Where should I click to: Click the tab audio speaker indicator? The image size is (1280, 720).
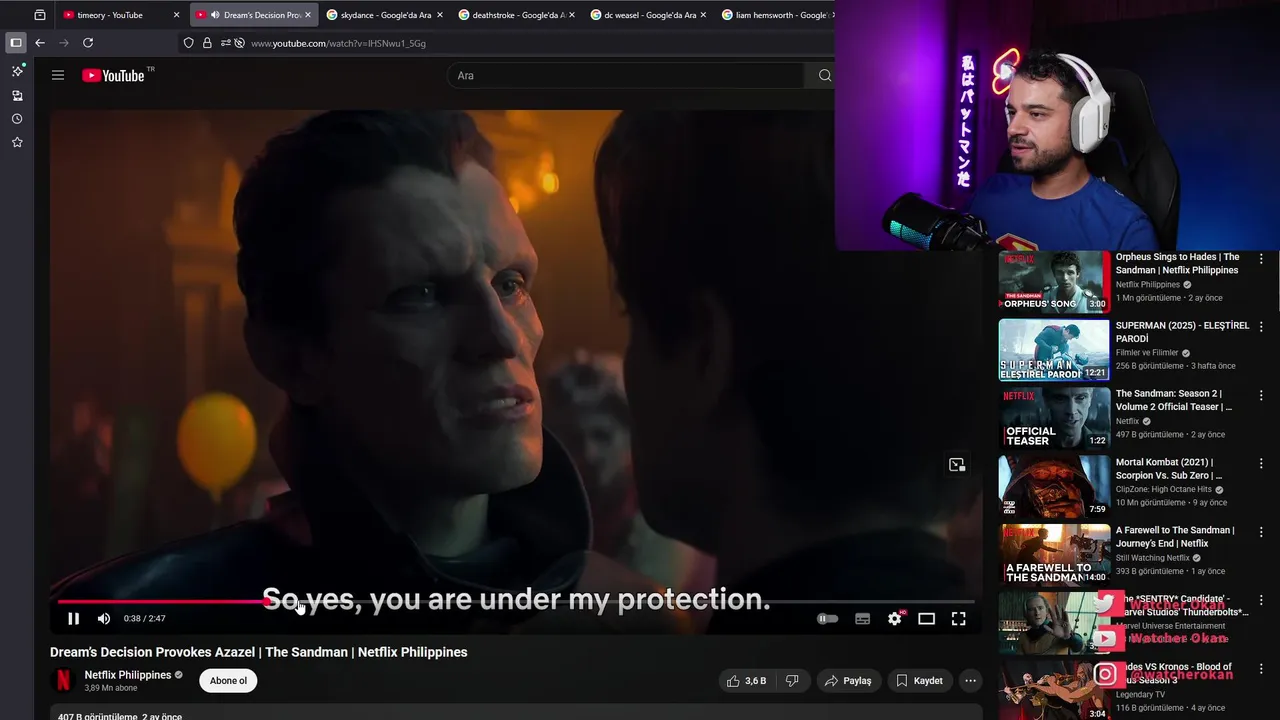point(215,15)
